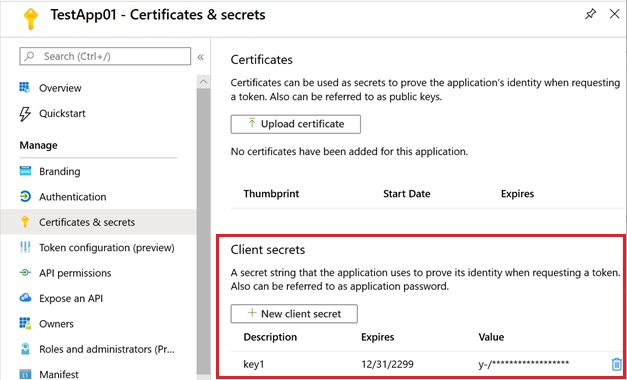
Task: Close the TestApp01 blade
Action: point(614,14)
